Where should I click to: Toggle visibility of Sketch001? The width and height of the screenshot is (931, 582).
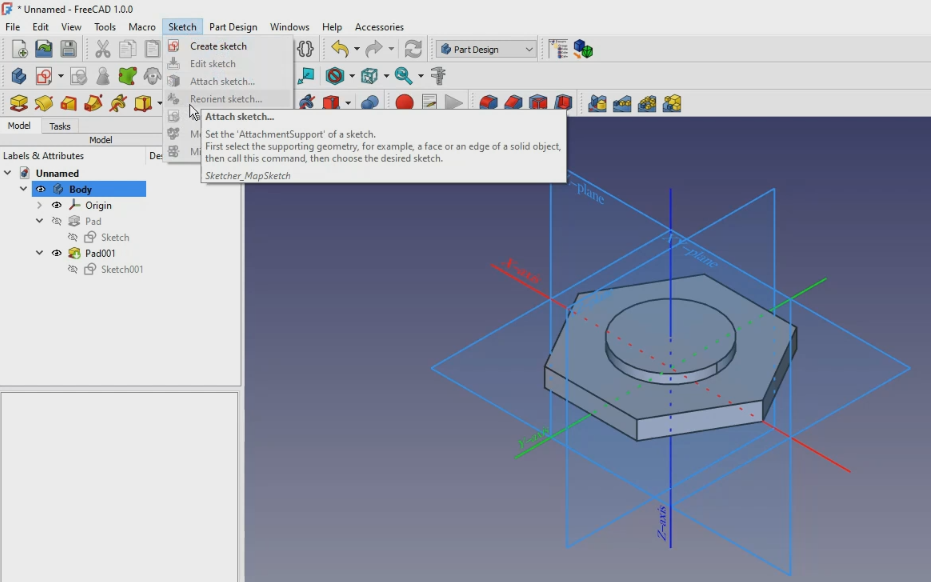click(72, 268)
